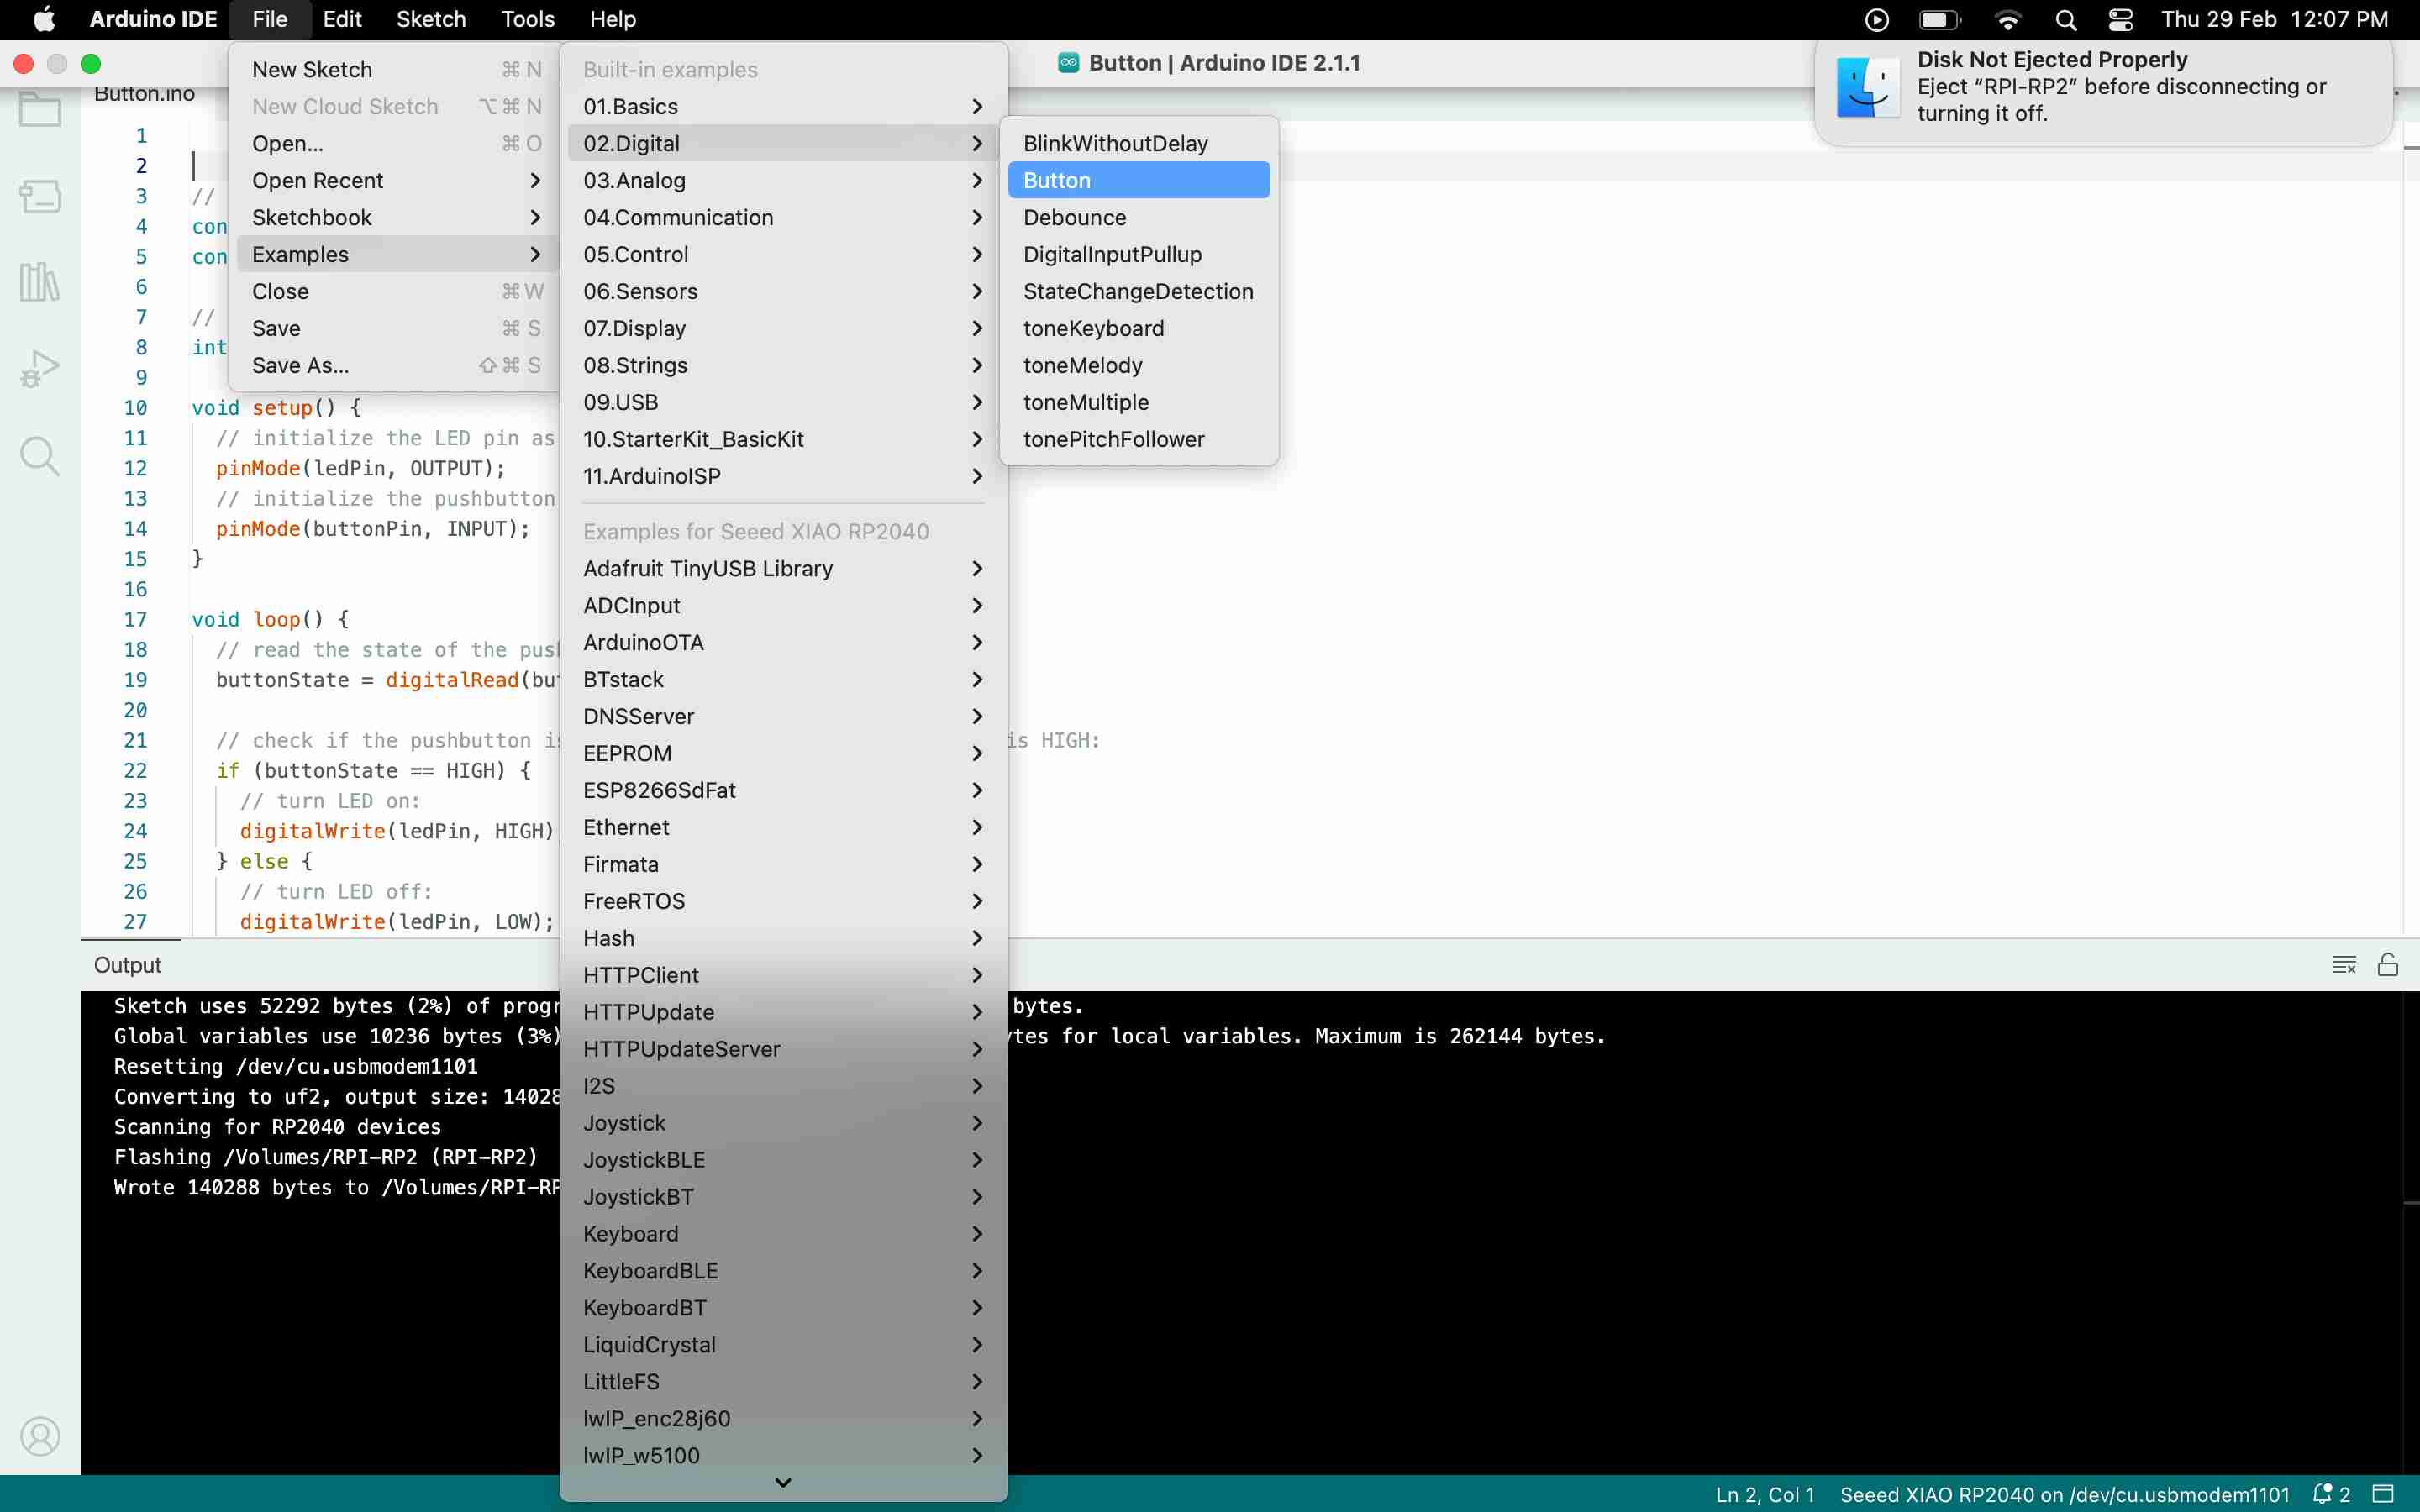The height and width of the screenshot is (1512, 2420).
Task: Select the toneMelody example
Action: point(1139,365)
